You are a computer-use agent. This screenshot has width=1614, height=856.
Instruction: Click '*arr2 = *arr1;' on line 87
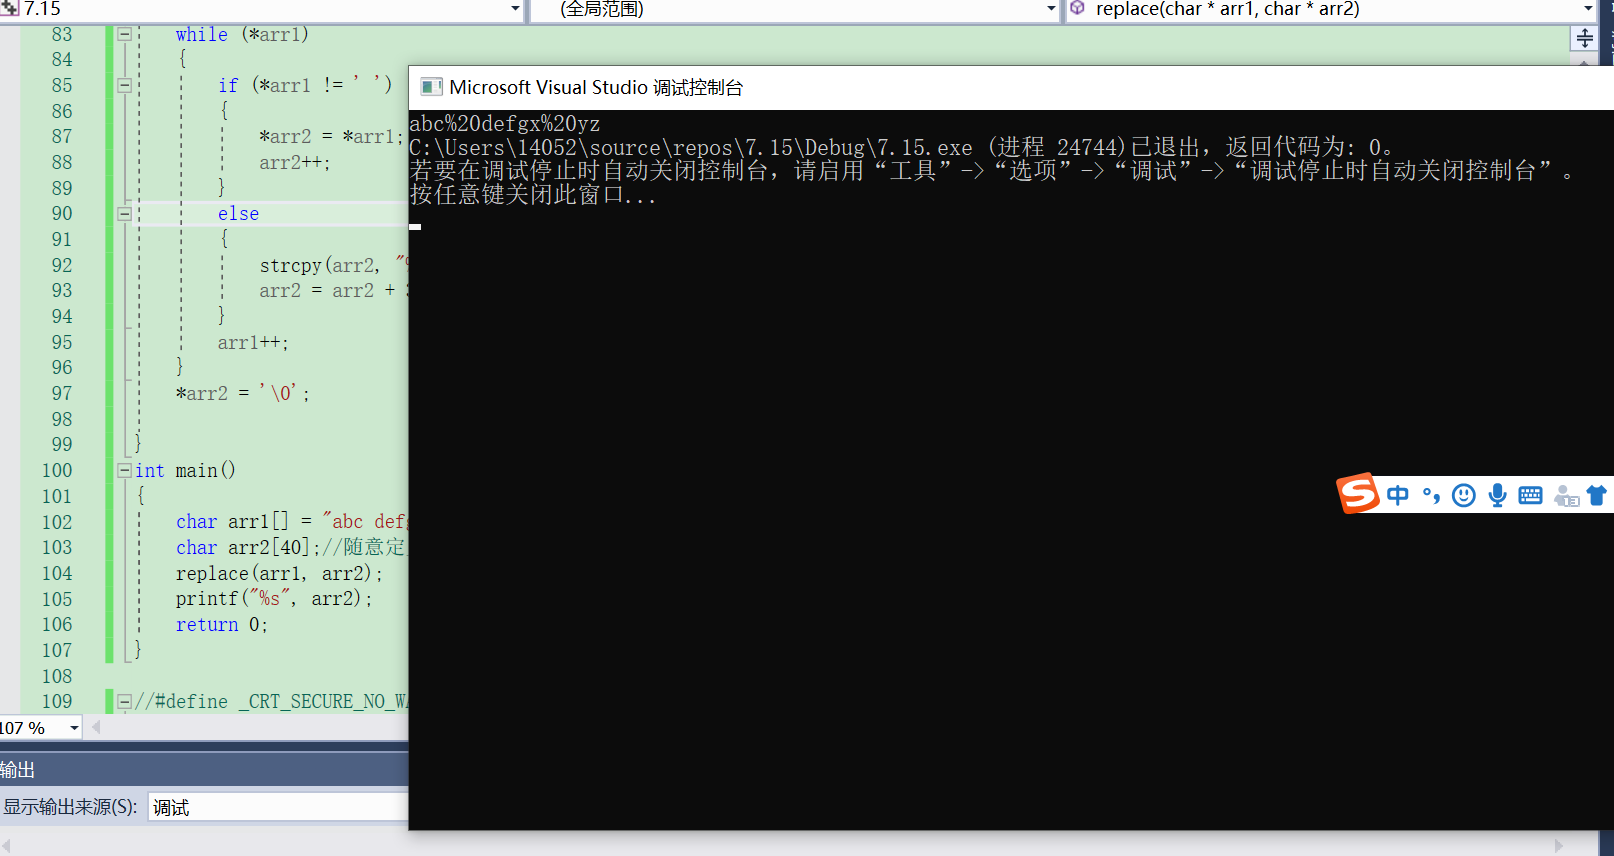(331, 137)
